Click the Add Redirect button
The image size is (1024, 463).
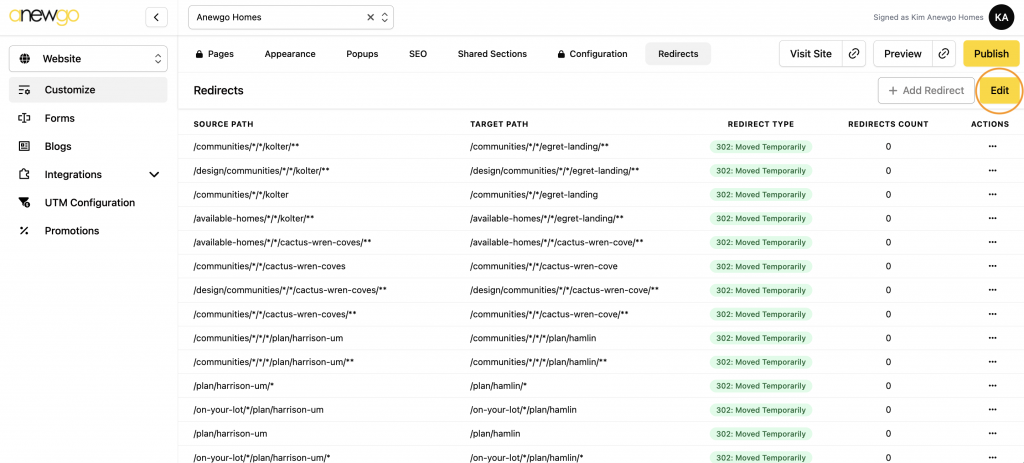(x=926, y=91)
